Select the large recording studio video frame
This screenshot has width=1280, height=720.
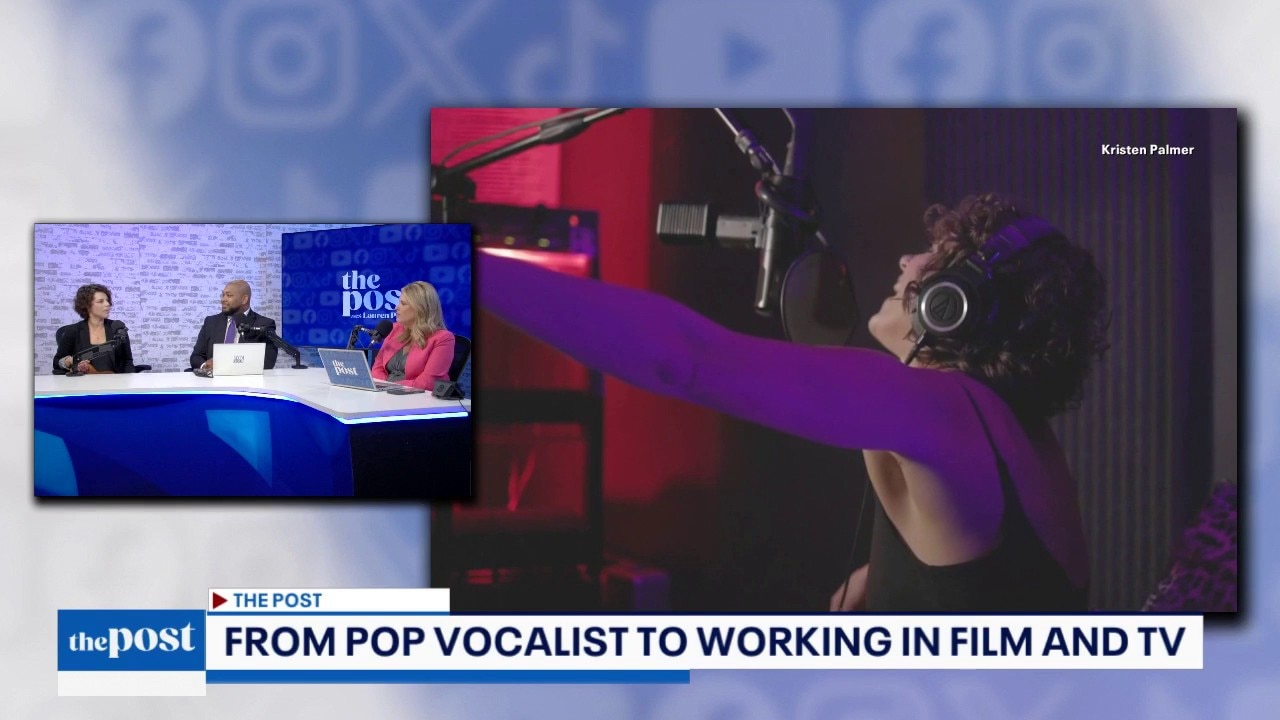(833, 360)
